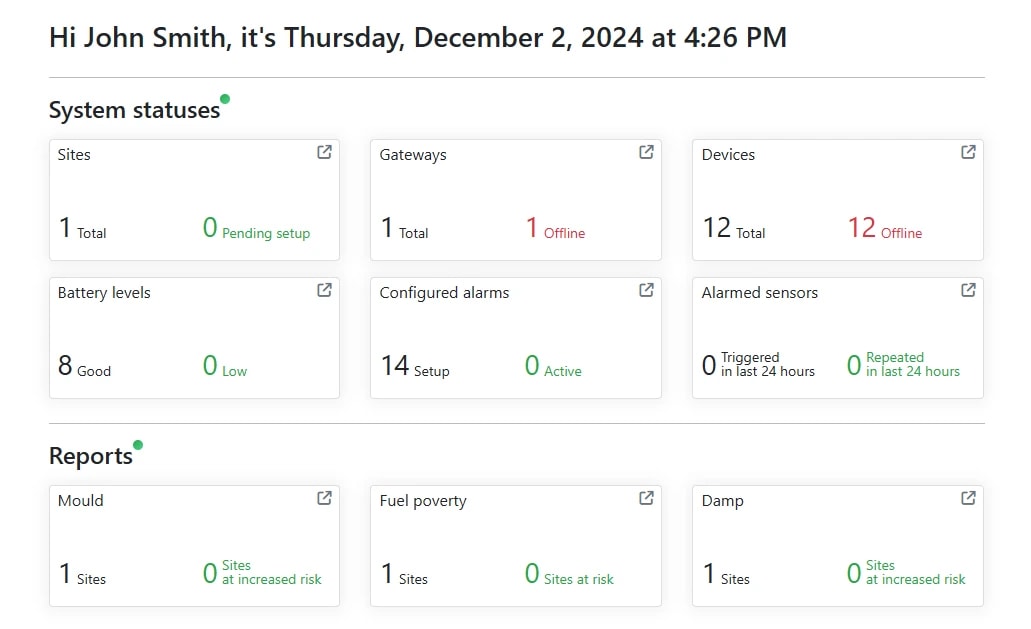
Task: Open the Gateways card external link icon
Action: pos(645,151)
